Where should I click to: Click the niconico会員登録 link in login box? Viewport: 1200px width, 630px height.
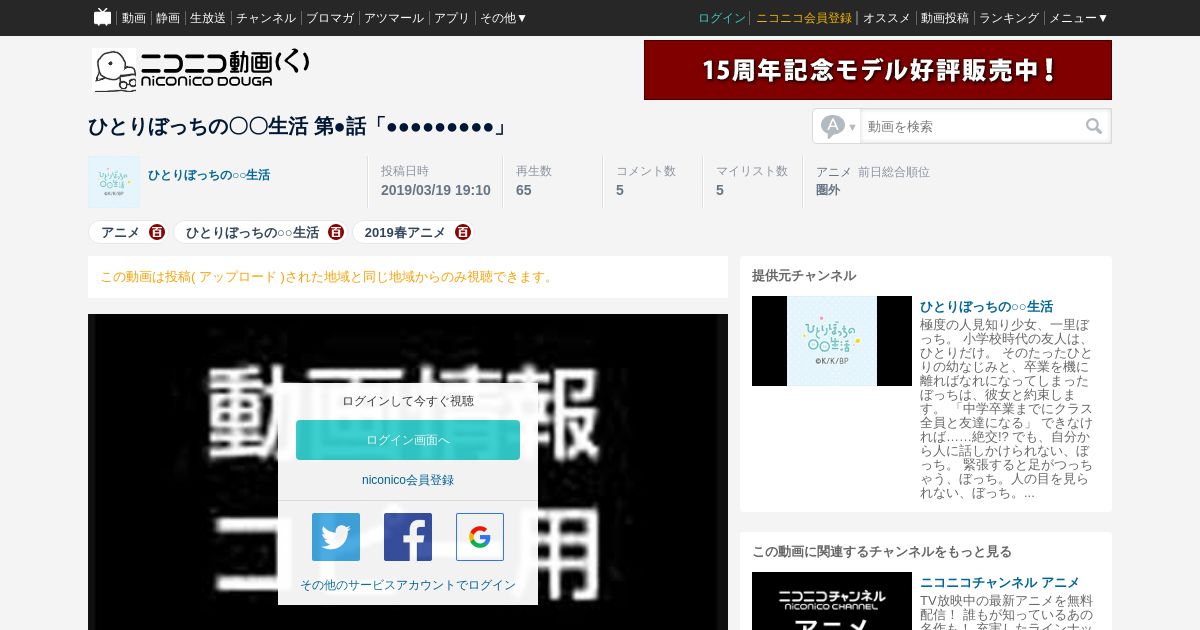tap(408, 480)
